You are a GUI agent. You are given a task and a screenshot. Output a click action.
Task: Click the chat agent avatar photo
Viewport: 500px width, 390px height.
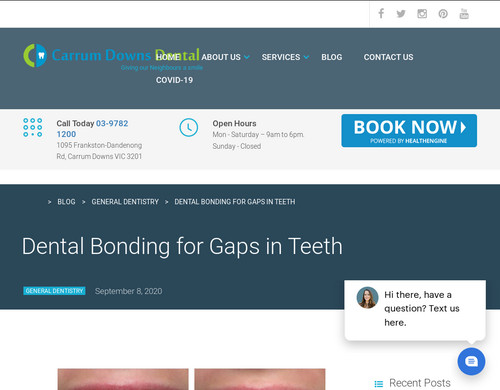point(367,297)
